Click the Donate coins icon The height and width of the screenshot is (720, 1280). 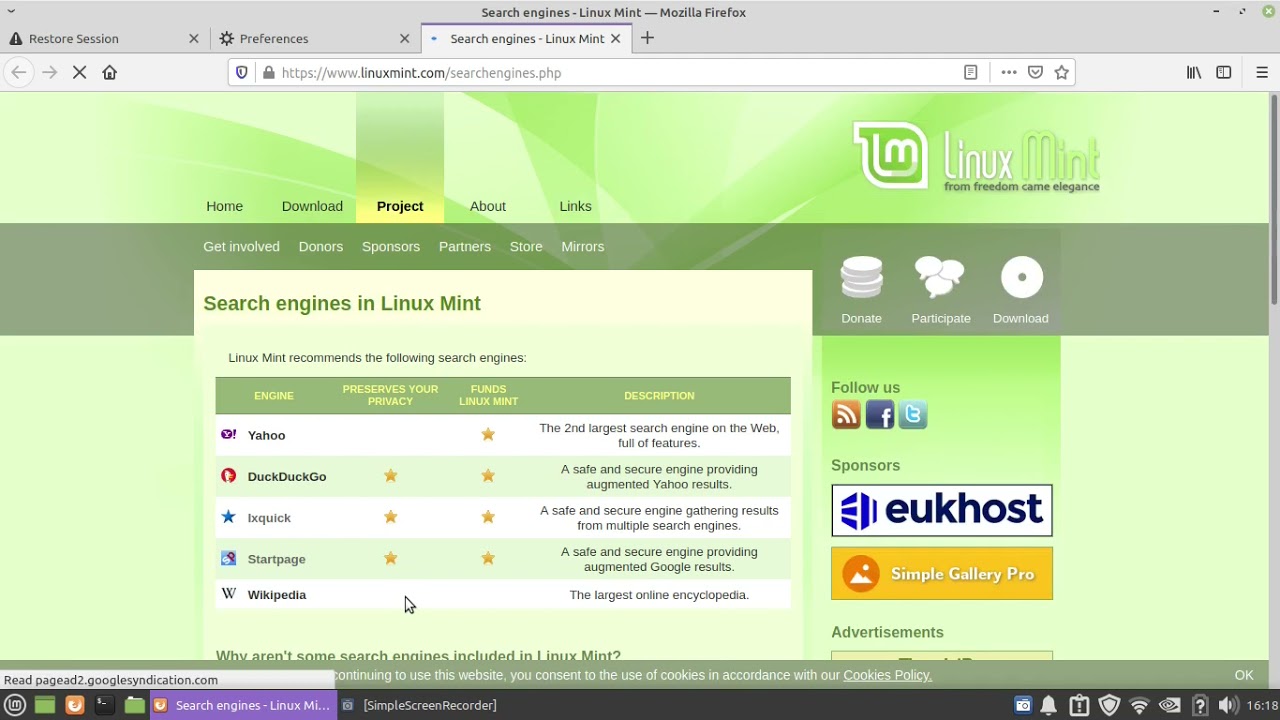pos(861,278)
